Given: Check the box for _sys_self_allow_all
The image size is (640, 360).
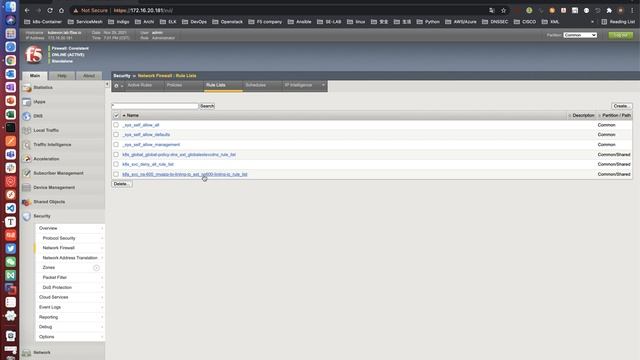Looking at the screenshot, I should (116, 125).
